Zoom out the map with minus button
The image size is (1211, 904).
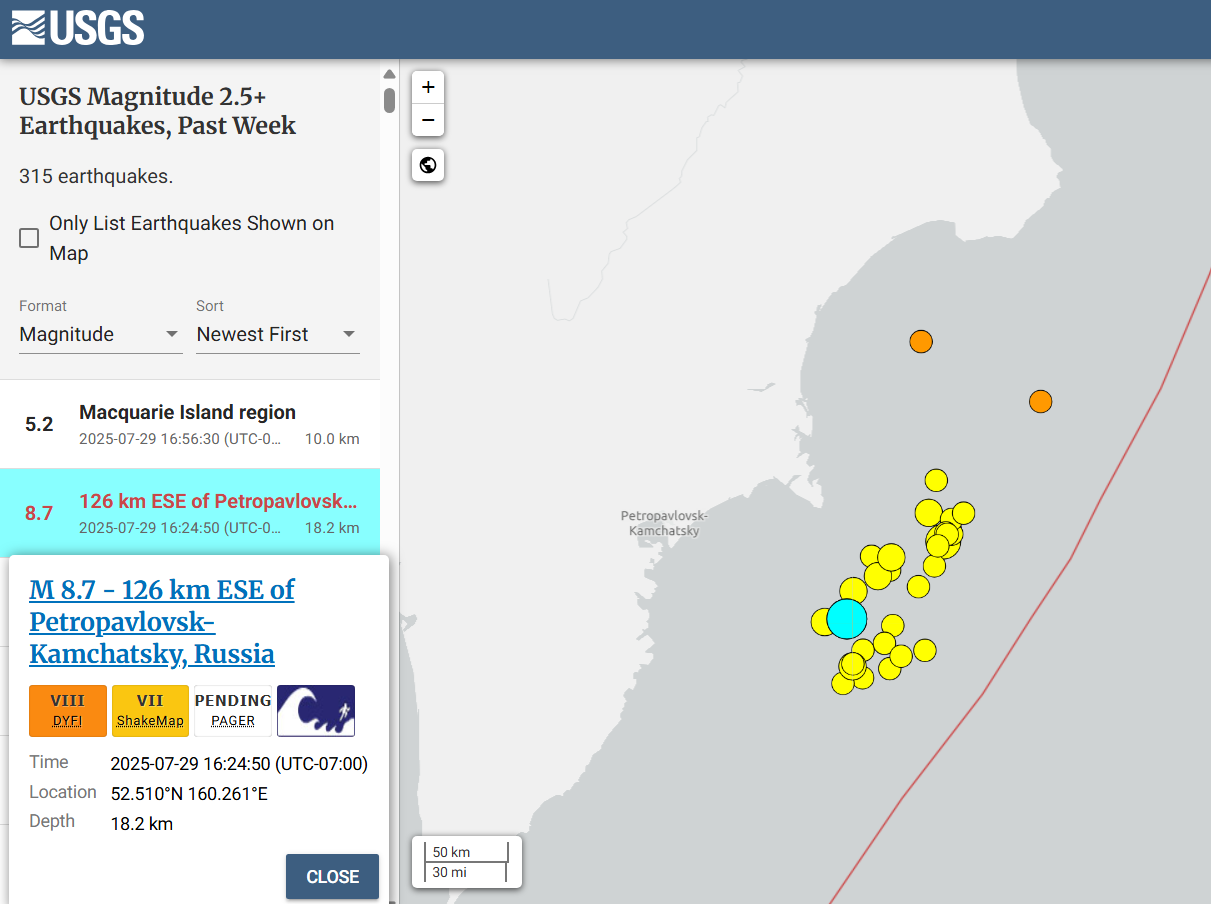click(428, 120)
